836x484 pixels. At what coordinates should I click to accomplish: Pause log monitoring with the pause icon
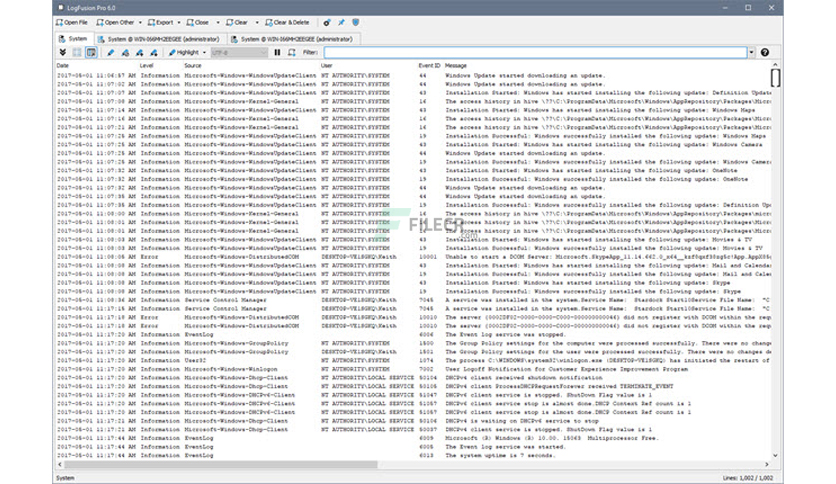[x=277, y=52]
